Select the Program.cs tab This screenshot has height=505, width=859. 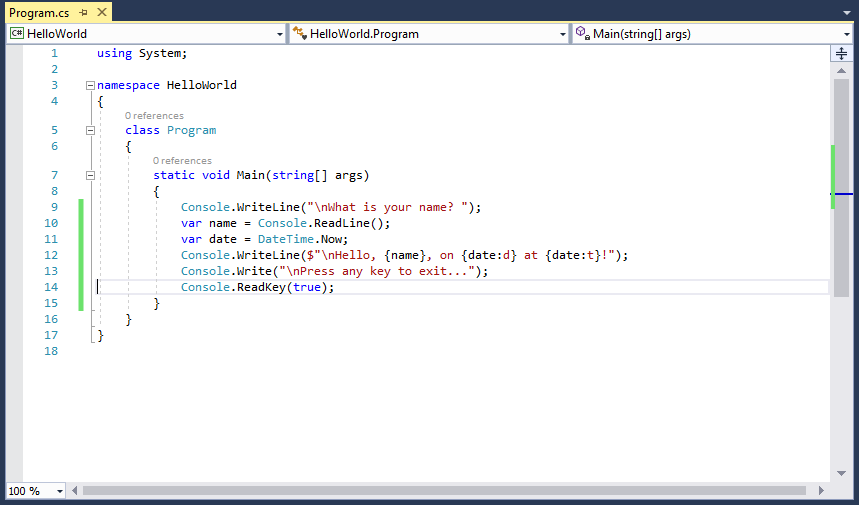point(39,12)
